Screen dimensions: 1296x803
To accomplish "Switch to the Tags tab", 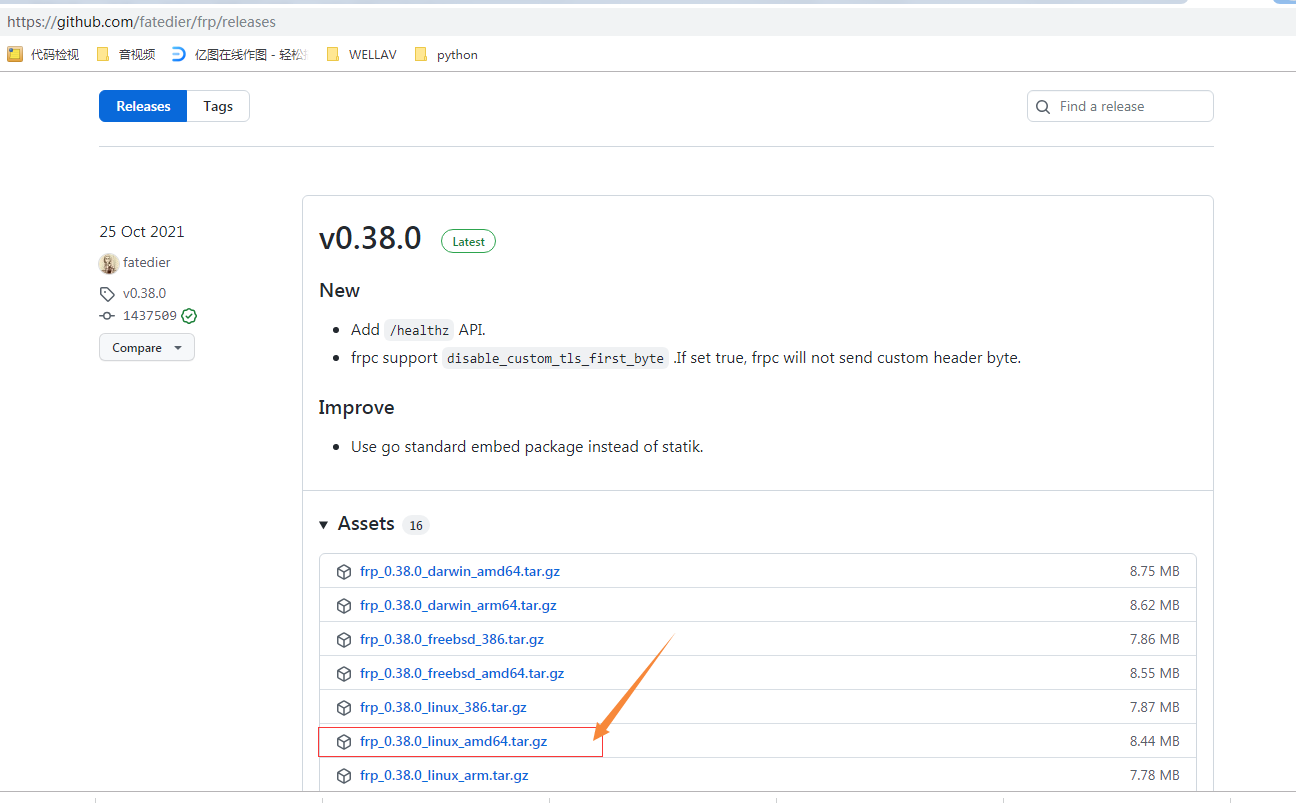I will point(218,106).
